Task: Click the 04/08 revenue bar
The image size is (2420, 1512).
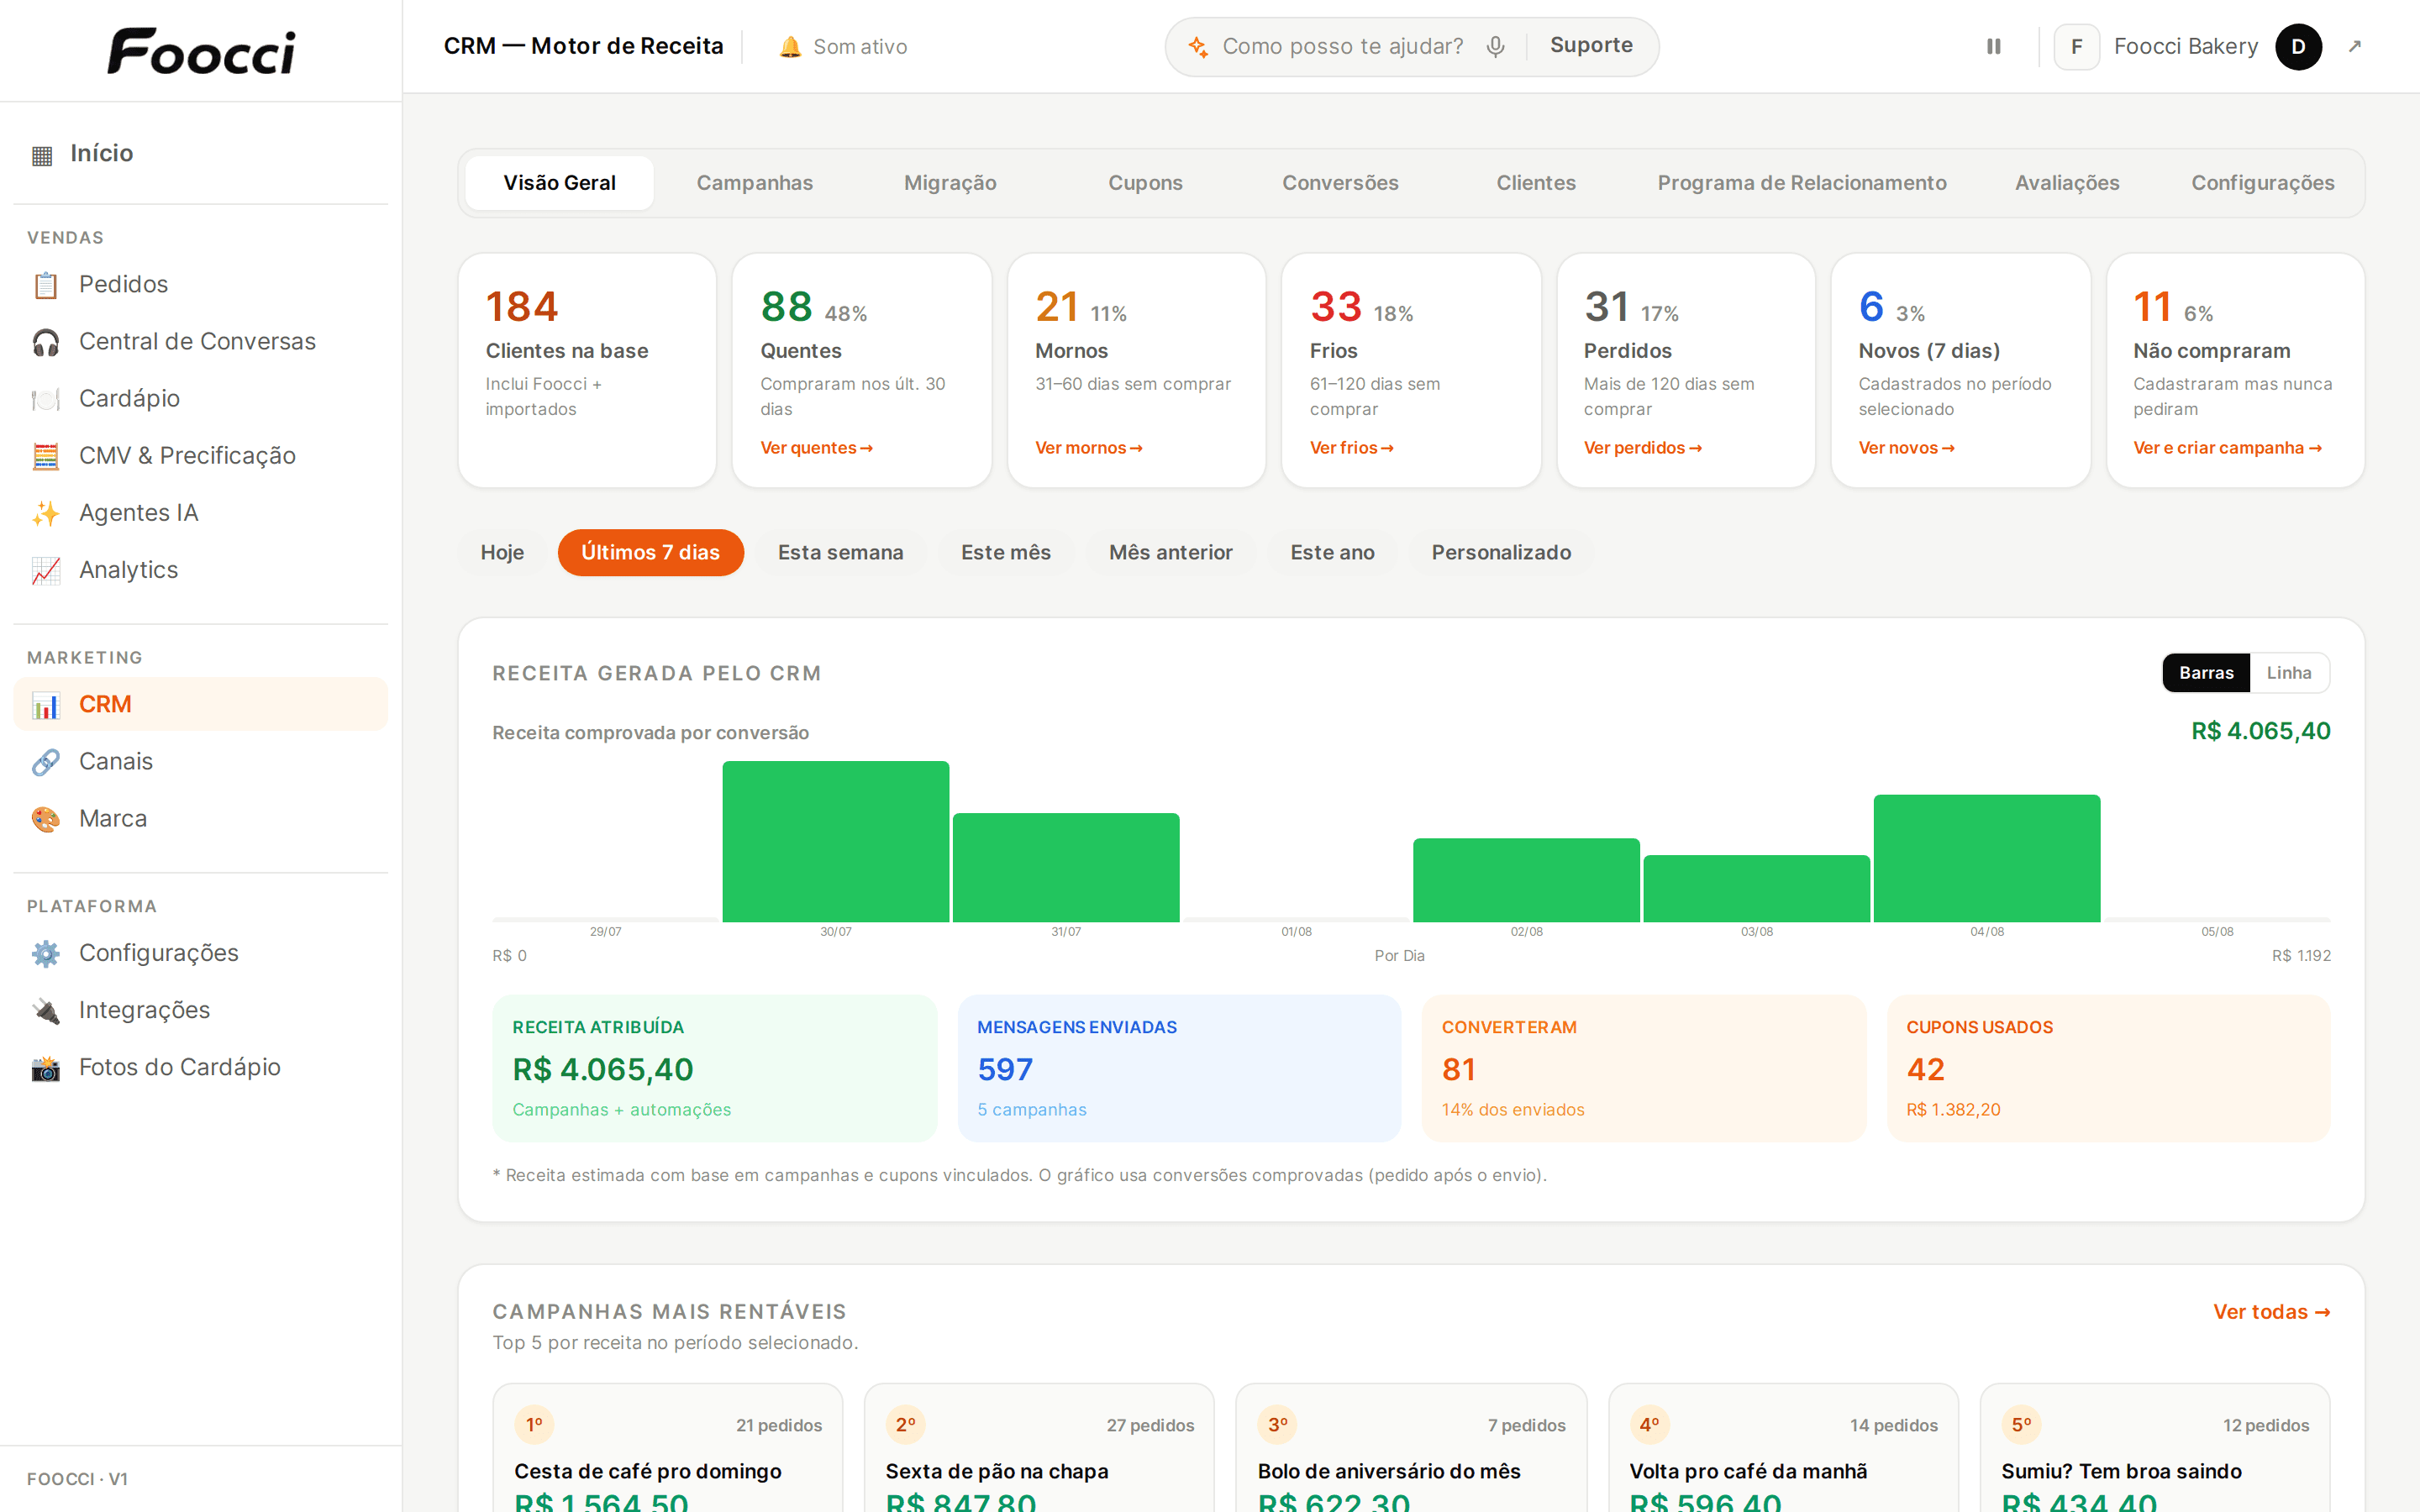Action: [x=1986, y=858]
